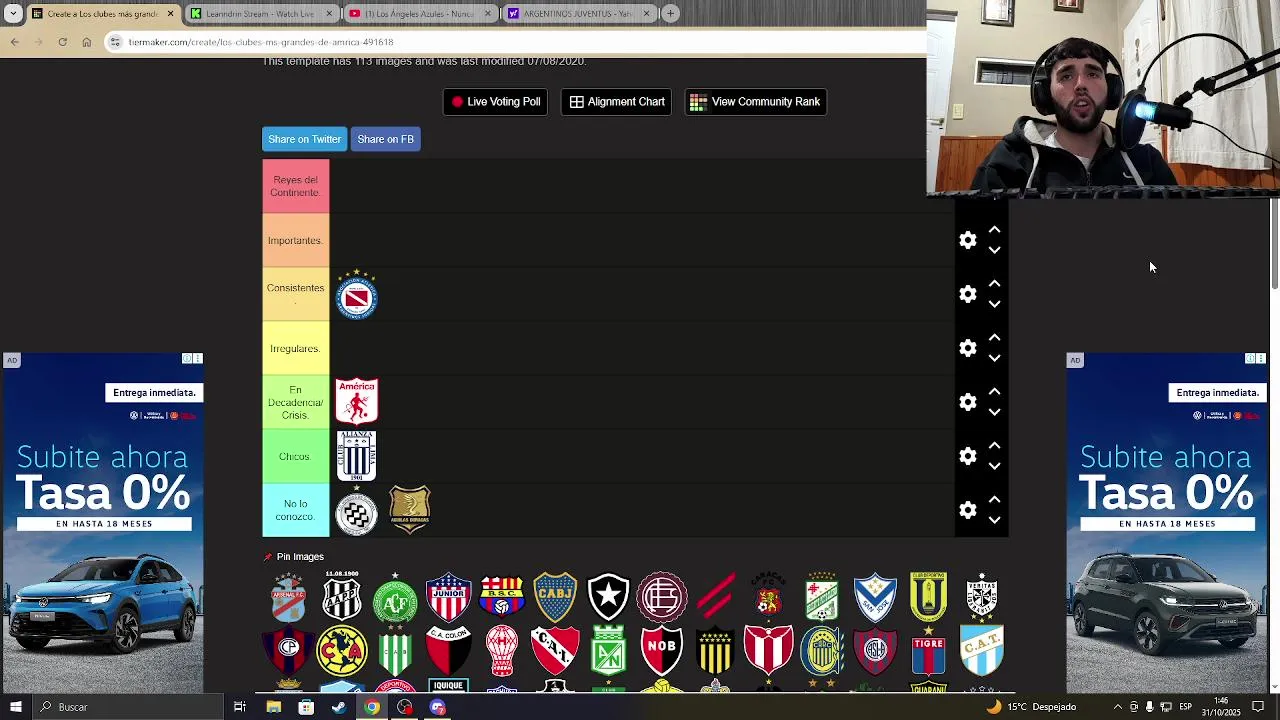Switch to Los Ángeles Azules YouTube tab
1280x720 pixels.
[419, 13]
